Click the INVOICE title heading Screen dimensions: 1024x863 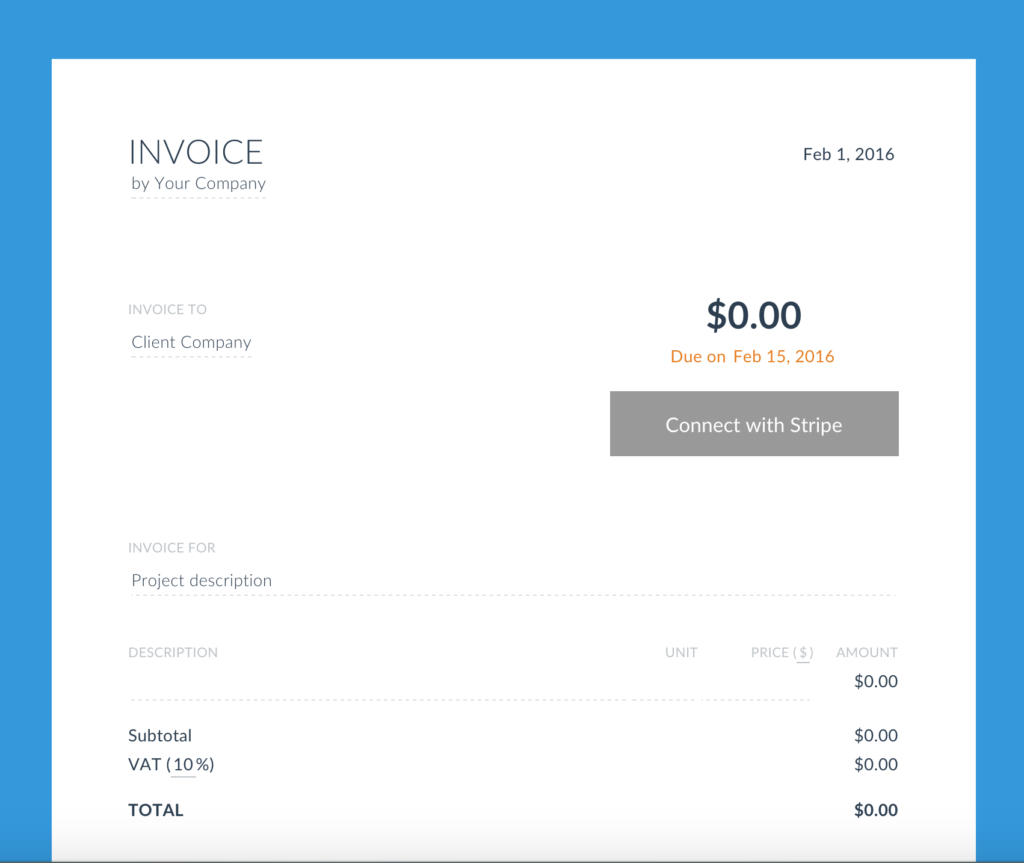click(196, 152)
